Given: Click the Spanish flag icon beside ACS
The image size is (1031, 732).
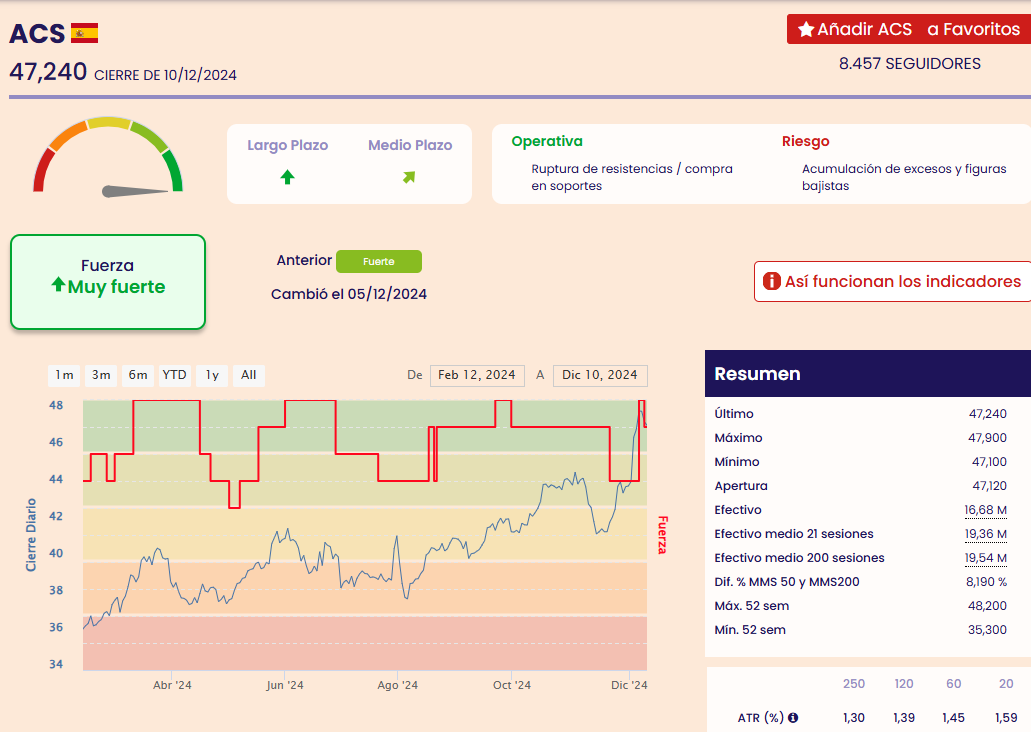Looking at the screenshot, I should click(x=84, y=33).
